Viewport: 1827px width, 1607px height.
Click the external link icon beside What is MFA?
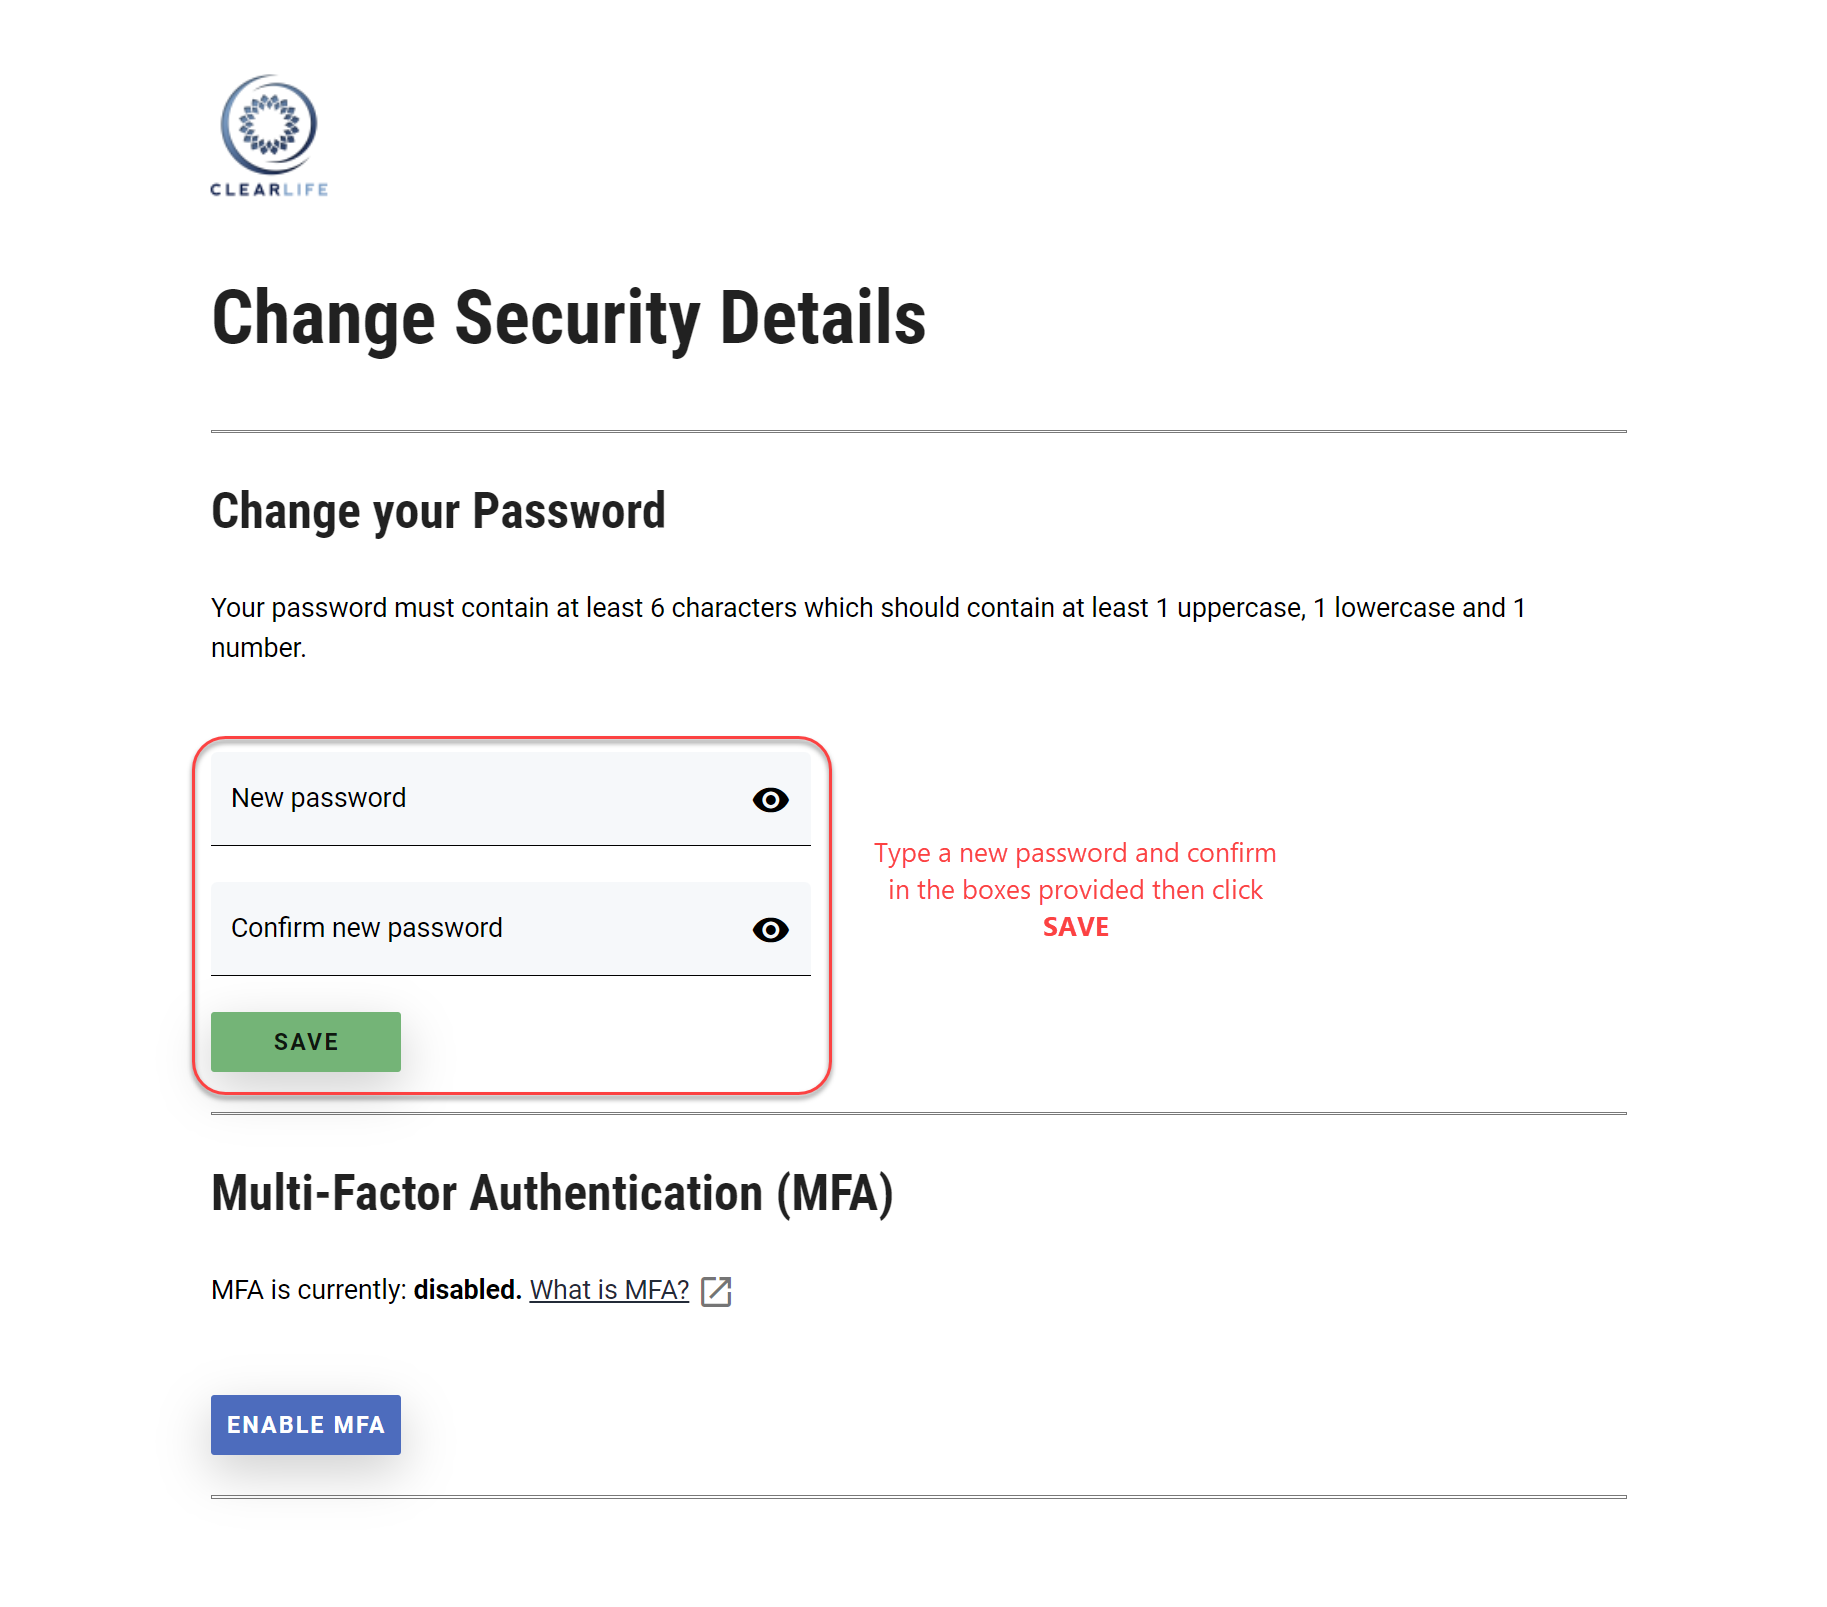(716, 1291)
